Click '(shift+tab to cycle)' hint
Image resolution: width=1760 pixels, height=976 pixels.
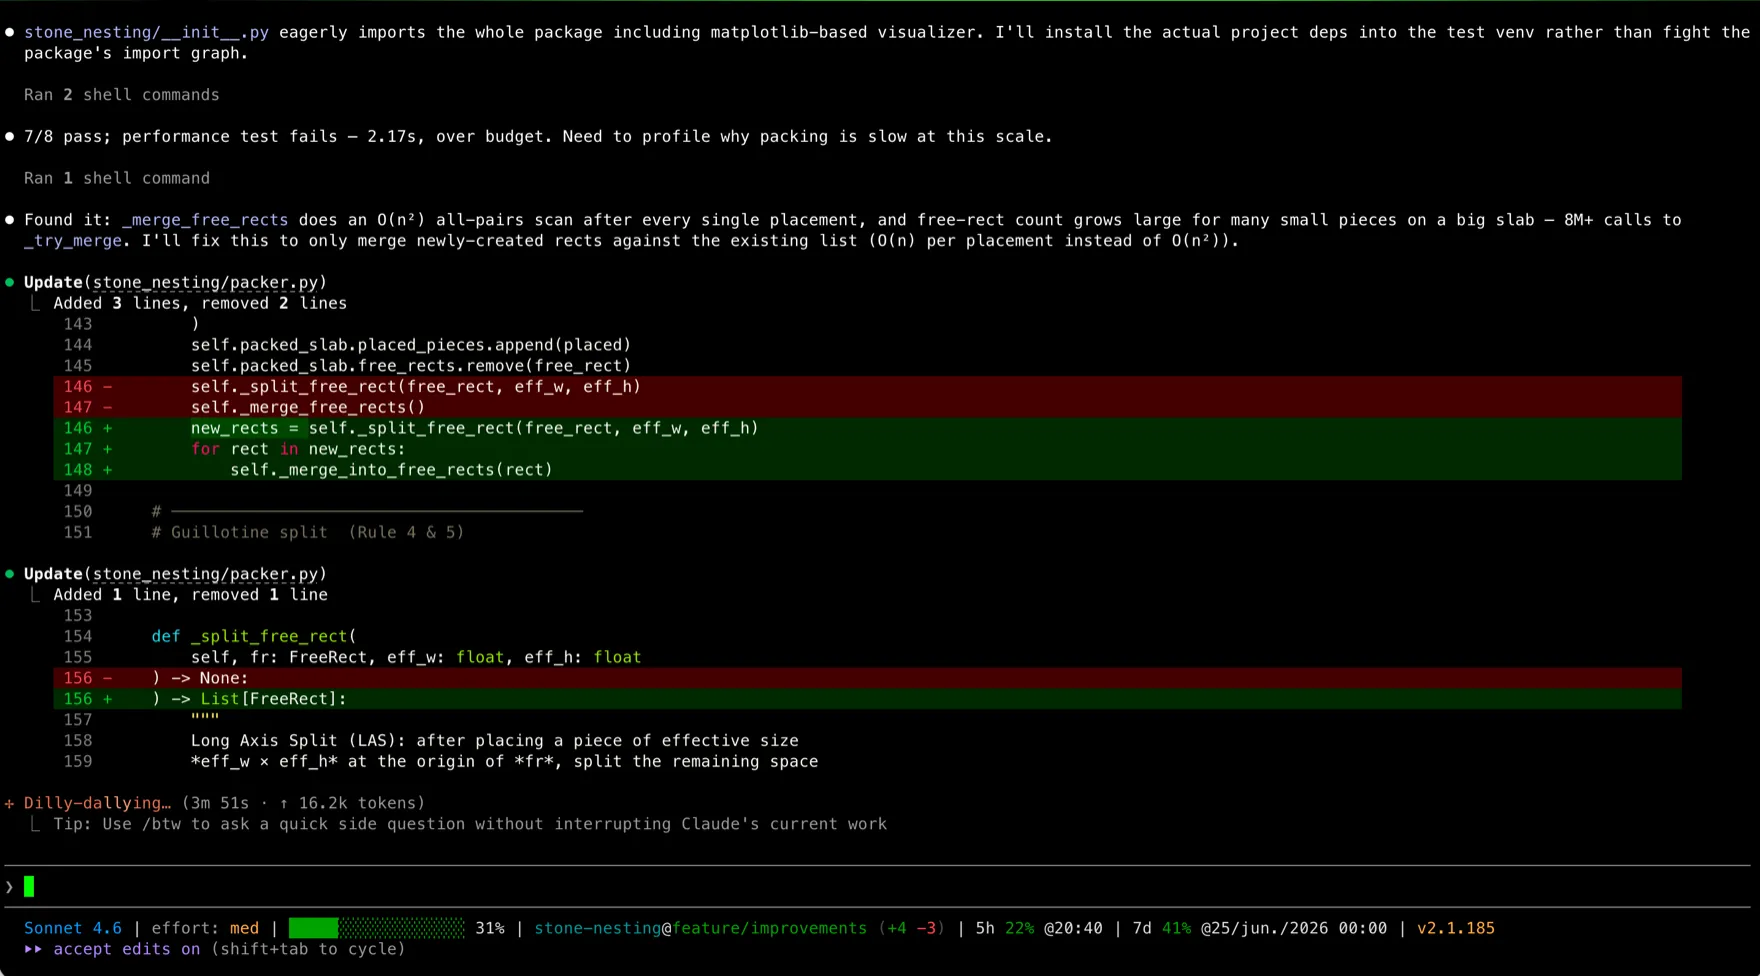[308, 949]
